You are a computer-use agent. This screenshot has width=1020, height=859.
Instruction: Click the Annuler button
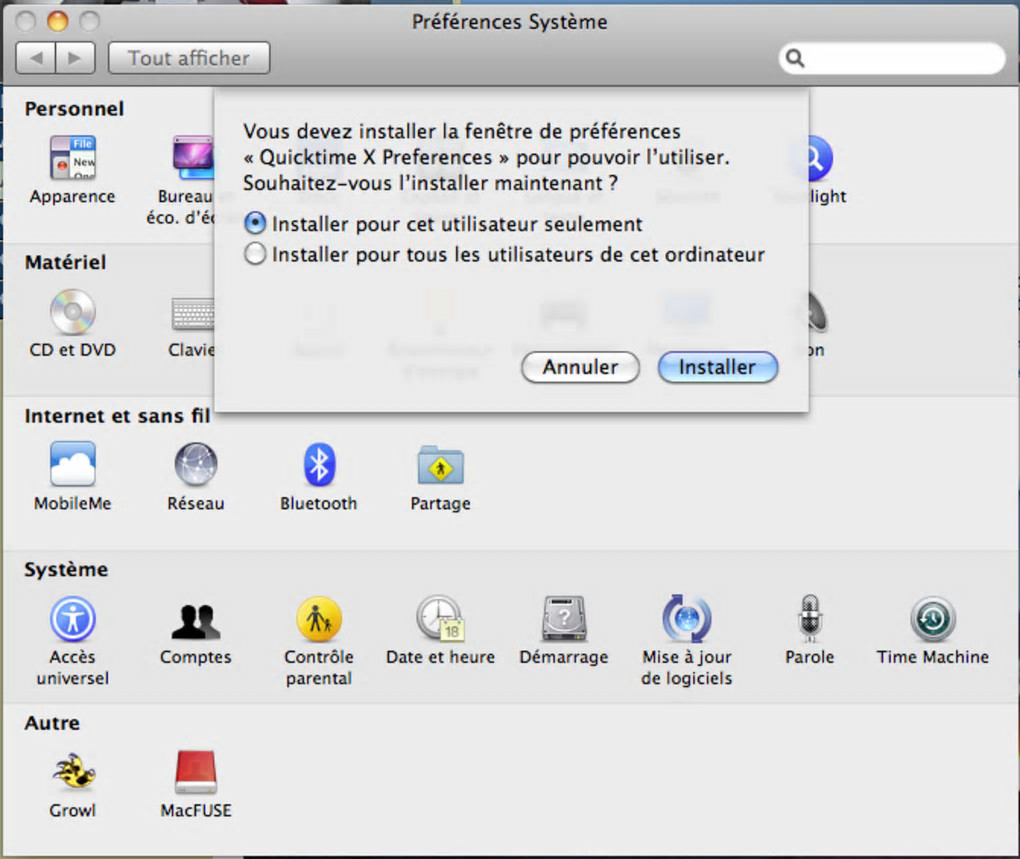(580, 367)
